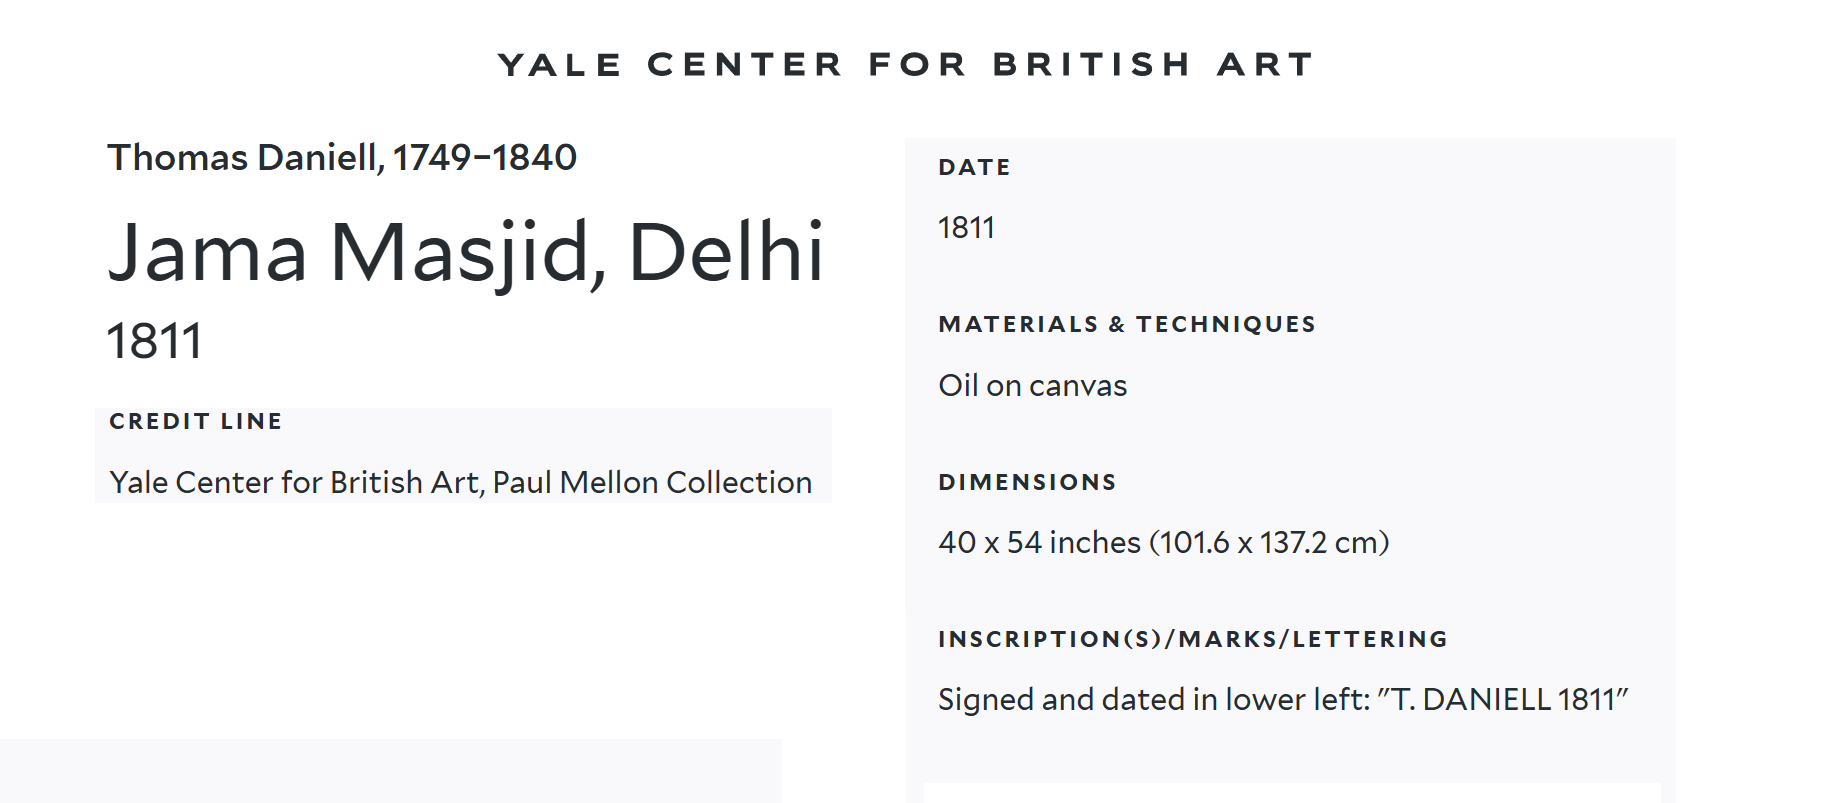Select the CREDIT LINE heading

196,421
